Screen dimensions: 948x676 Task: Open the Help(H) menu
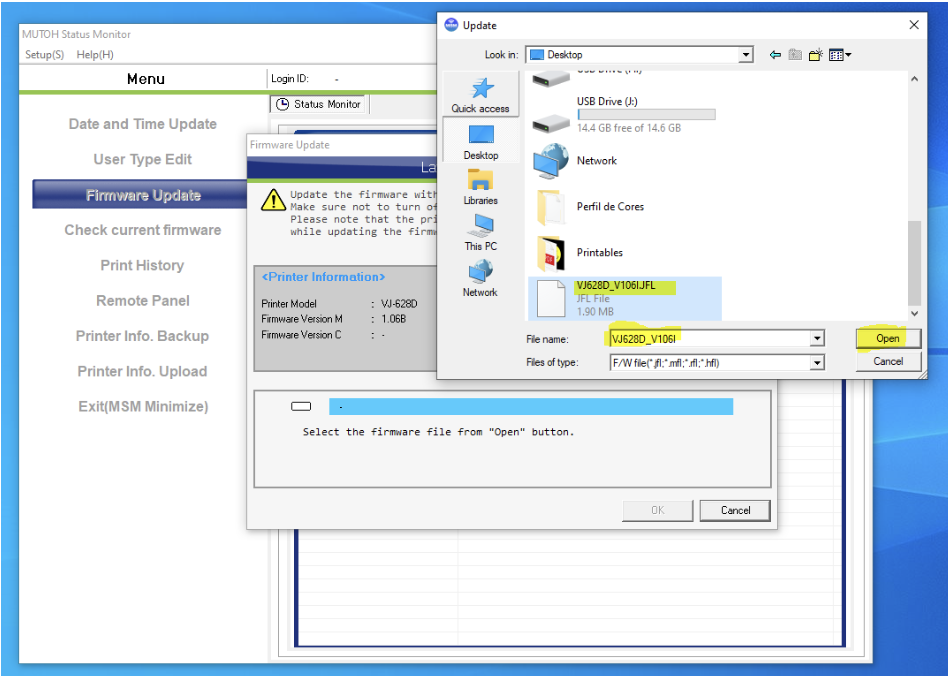[95, 54]
